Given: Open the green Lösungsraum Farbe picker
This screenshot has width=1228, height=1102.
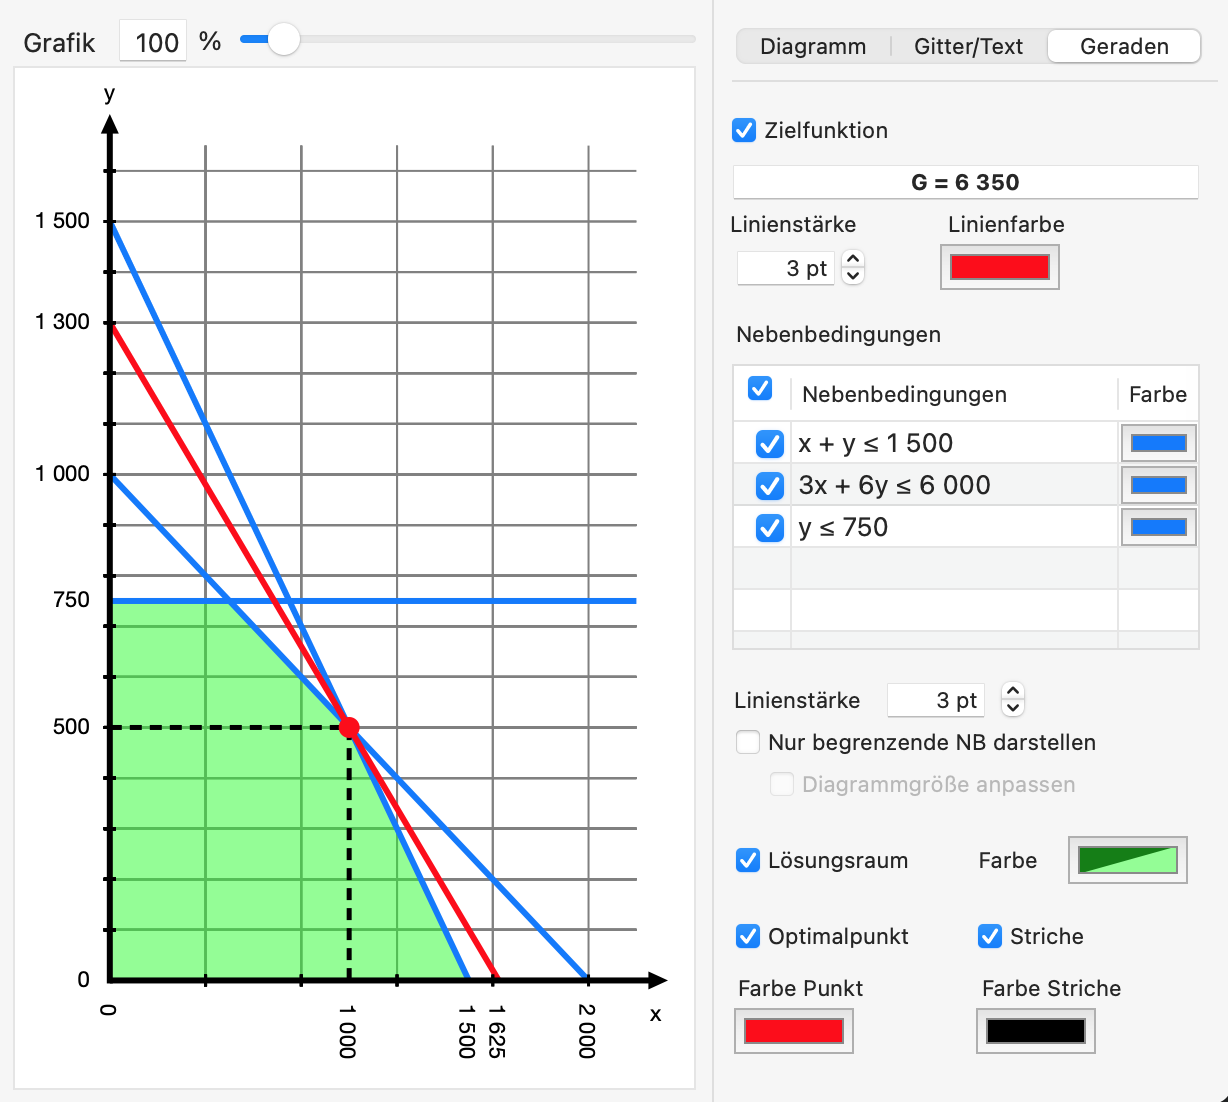Looking at the screenshot, I should 1127,860.
